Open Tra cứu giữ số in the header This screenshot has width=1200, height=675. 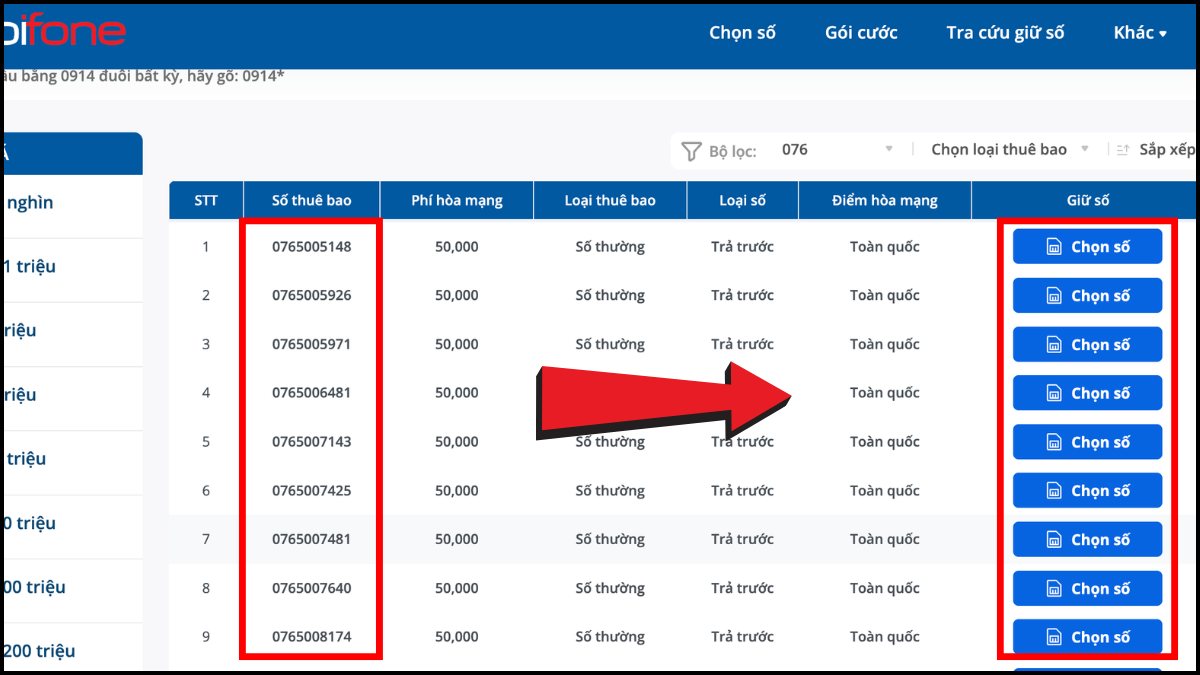point(1005,33)
